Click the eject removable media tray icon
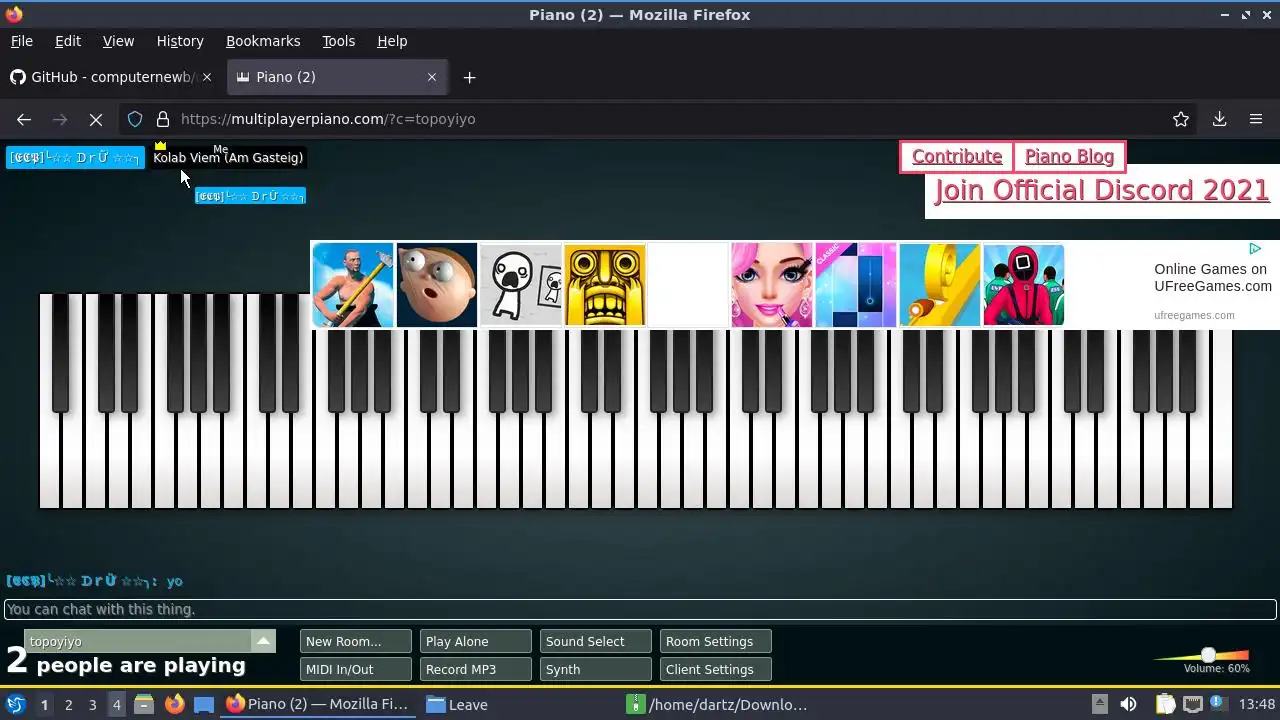This screenshot has width=1280, height=720. [1099, 704]
